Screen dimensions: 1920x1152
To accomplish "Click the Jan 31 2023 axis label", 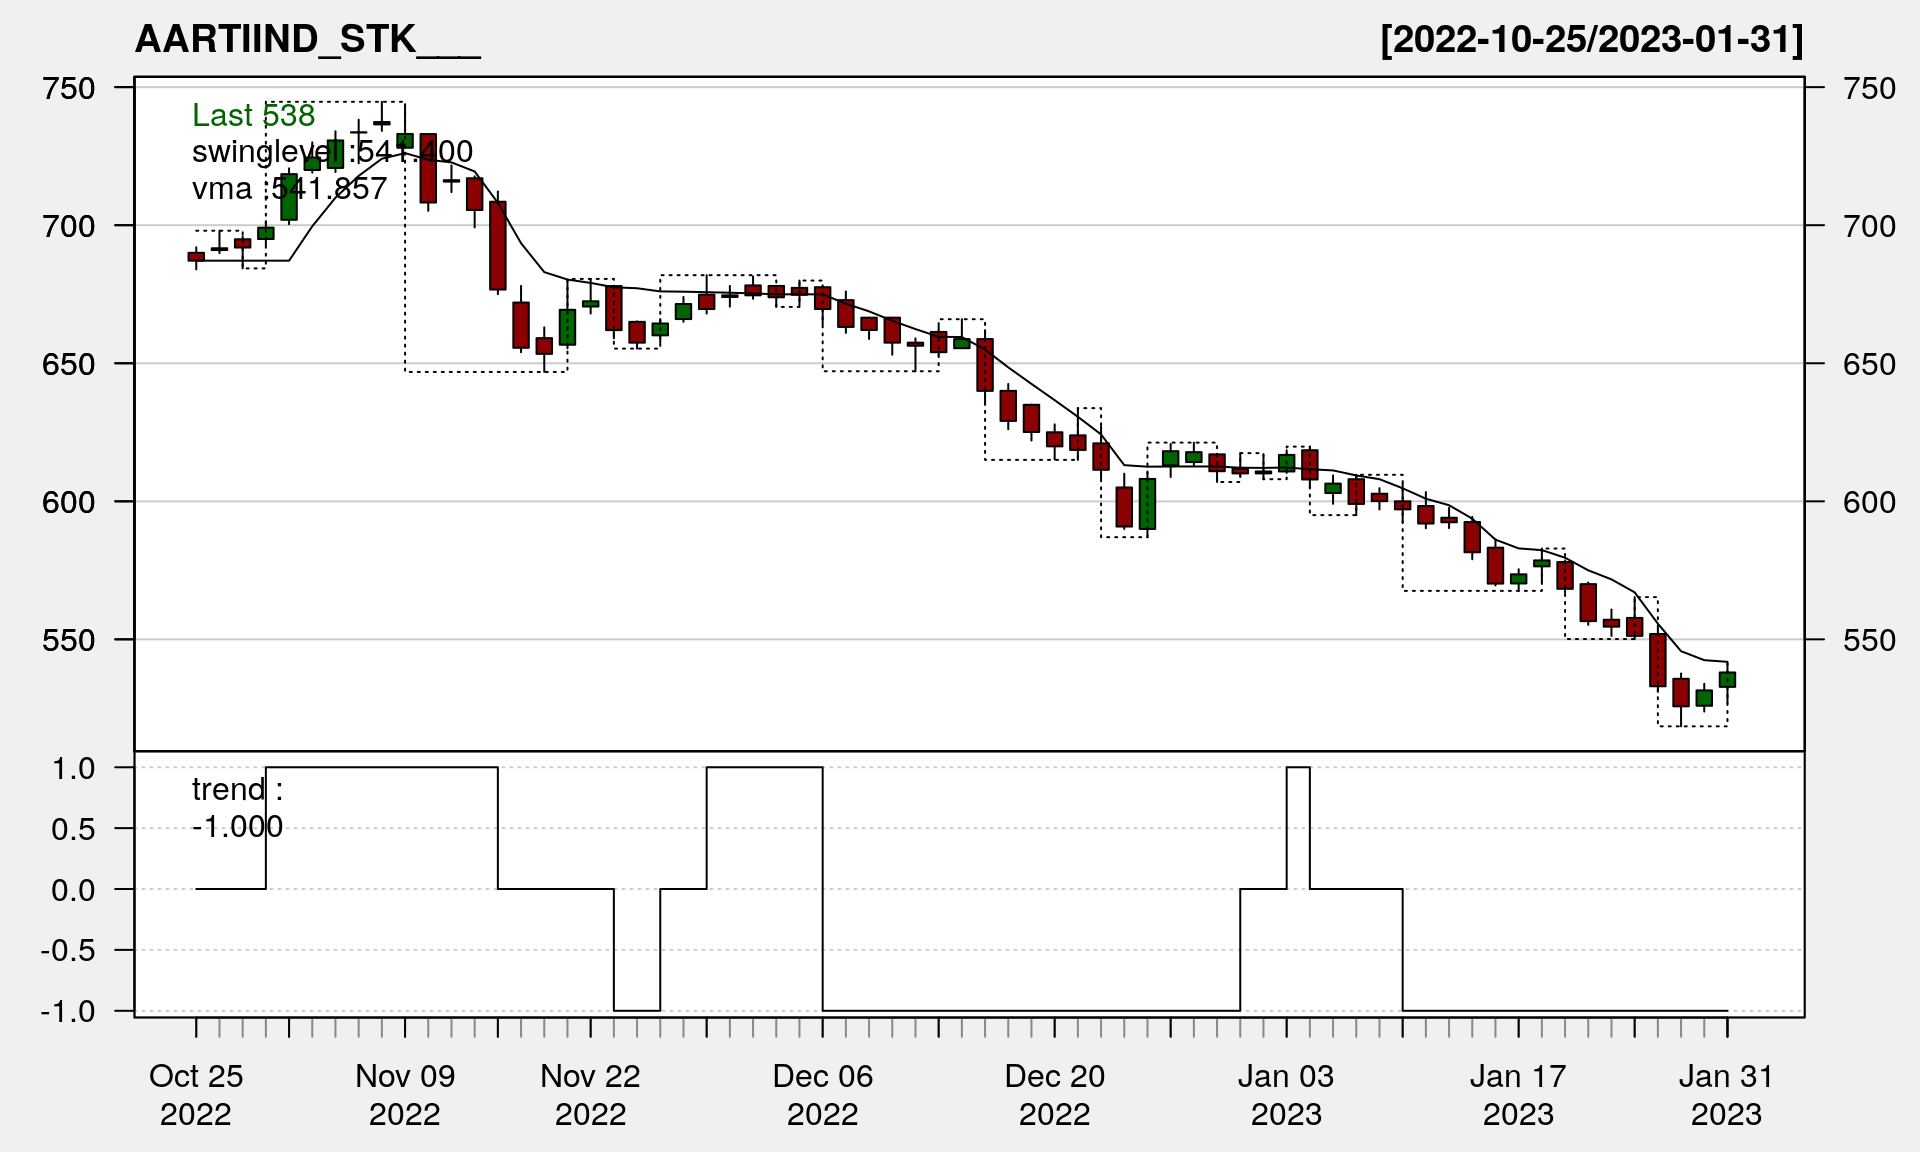I will click(x=1726, y=1094).
